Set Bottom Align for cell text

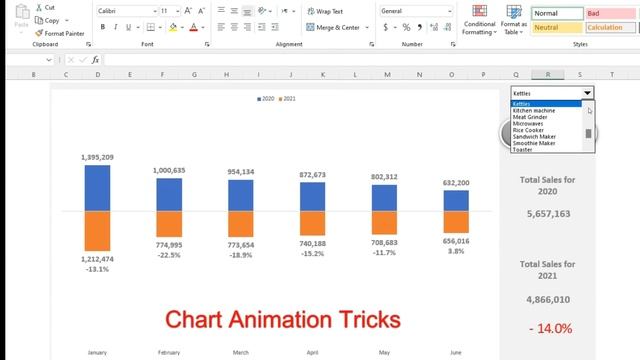[247, 11]
